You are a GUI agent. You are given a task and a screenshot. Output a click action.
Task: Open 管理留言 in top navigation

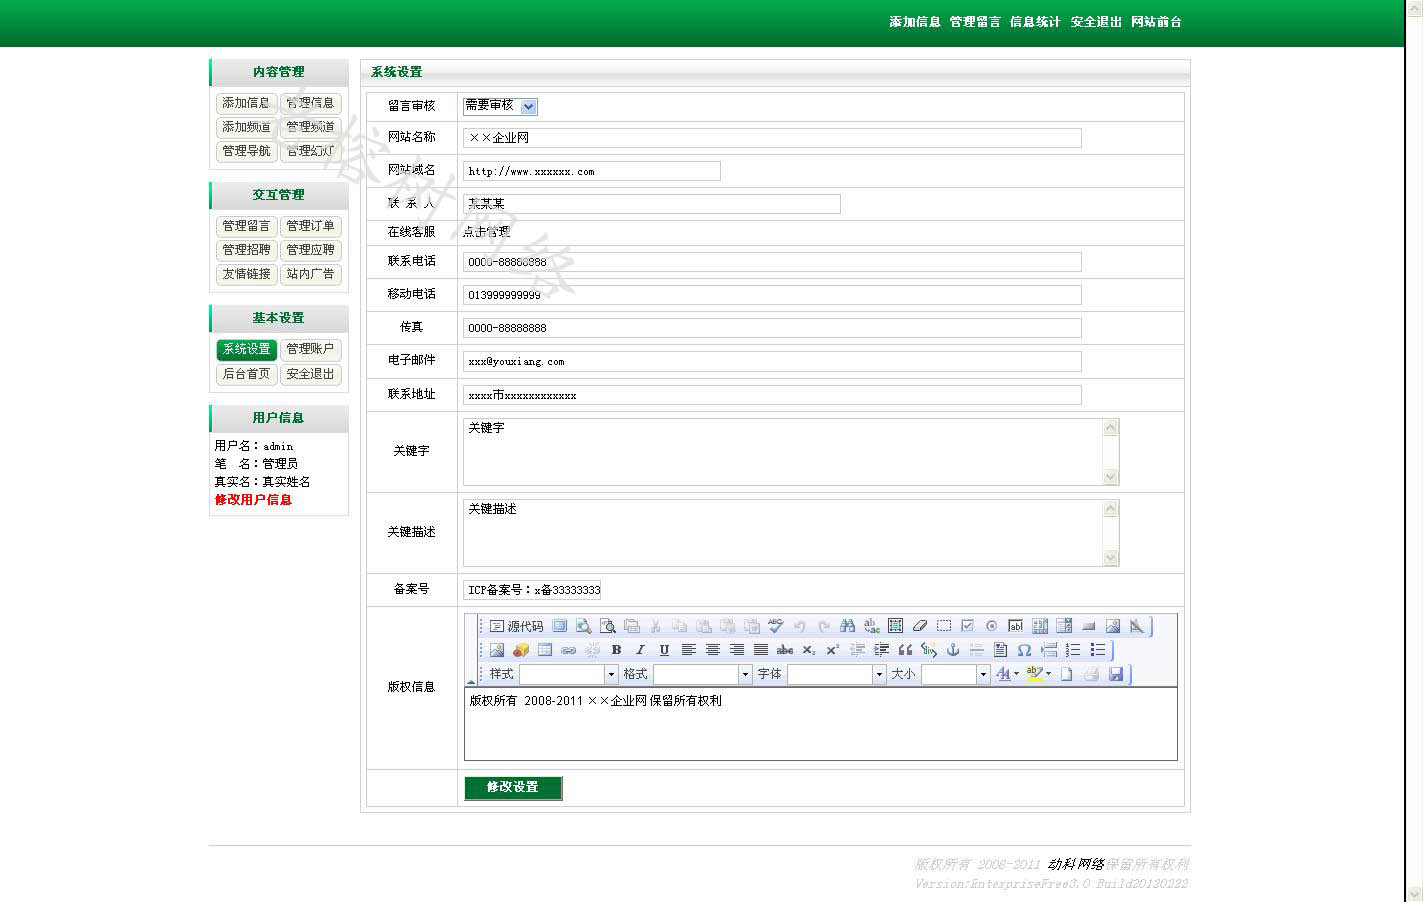(x=975, y=21)
